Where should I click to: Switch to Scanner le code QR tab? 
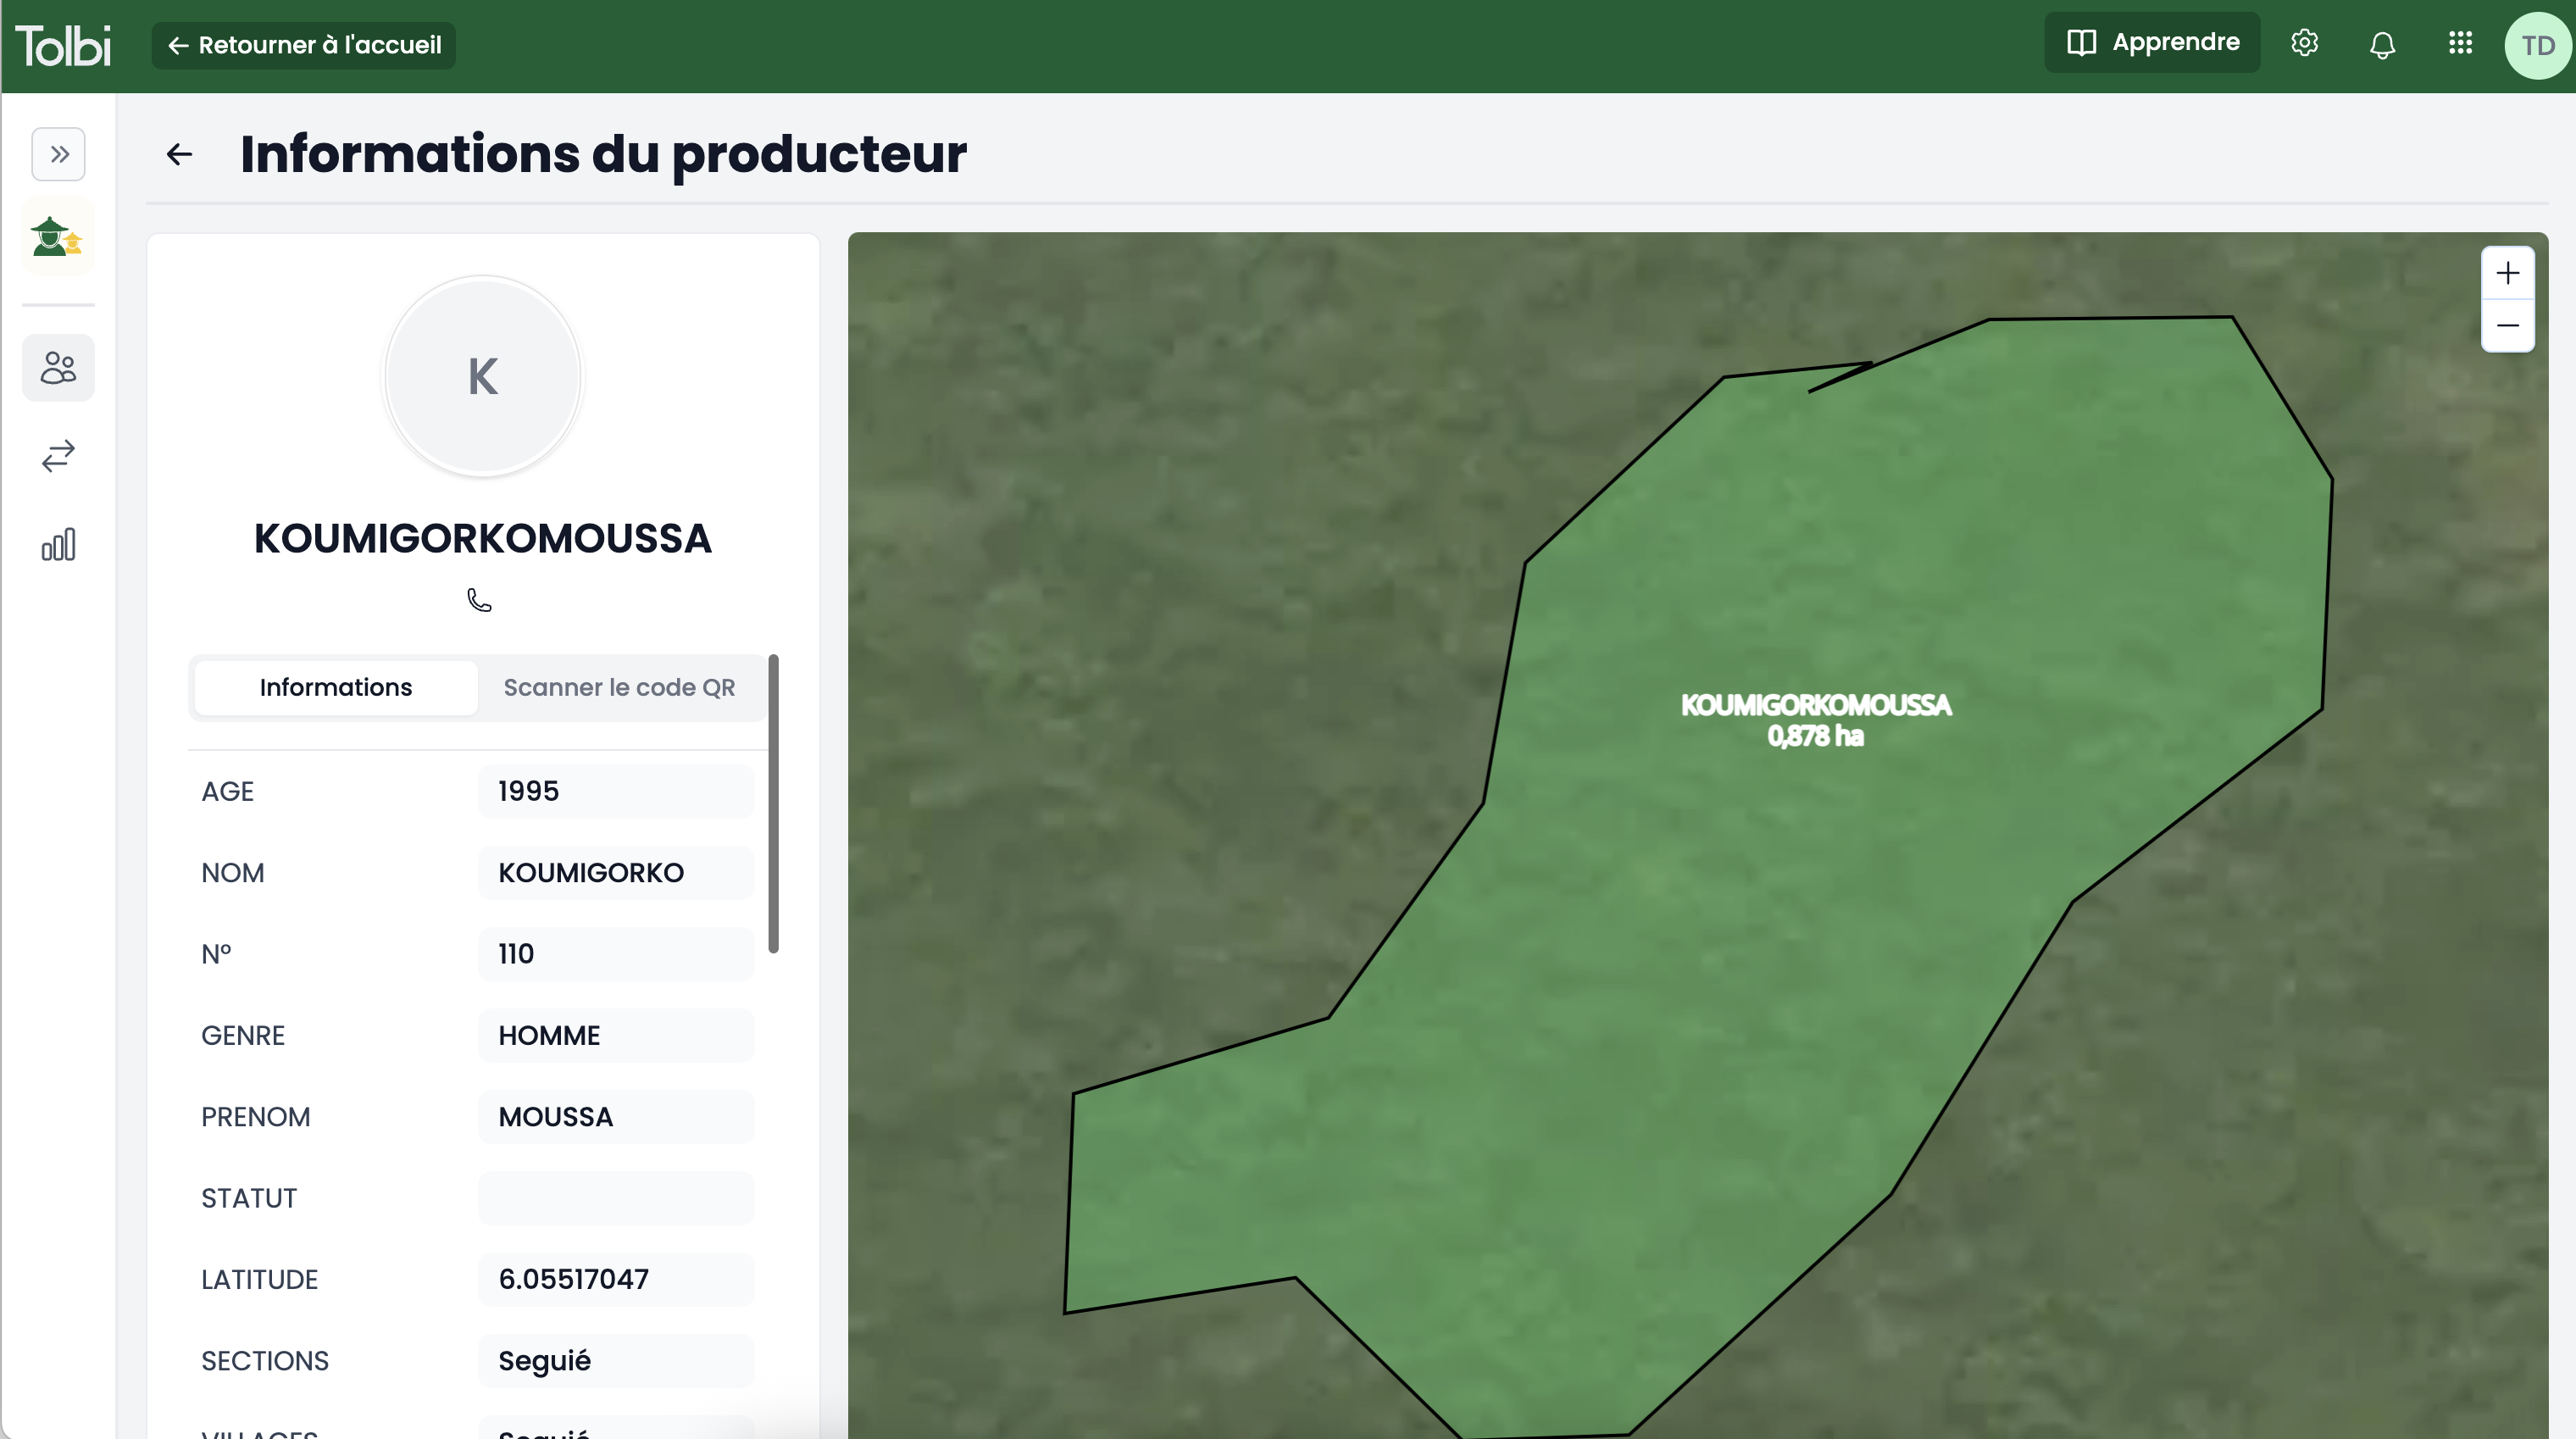tap(619, 687)
